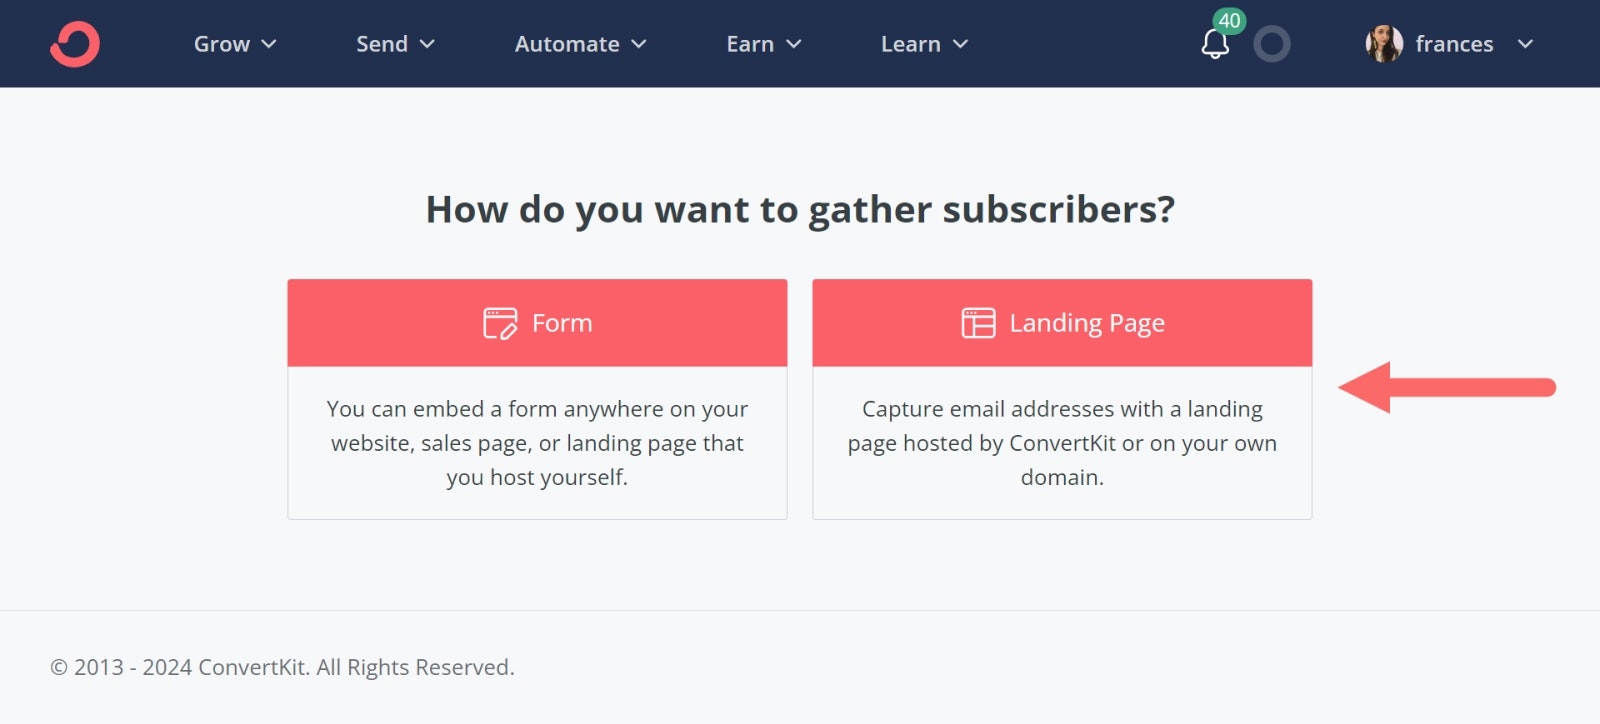Image resolution: width=1600 pixels, height=724 pixels.
Task: Open the Learn menu item
Action: pyautogui.click(x=911, y=44)
